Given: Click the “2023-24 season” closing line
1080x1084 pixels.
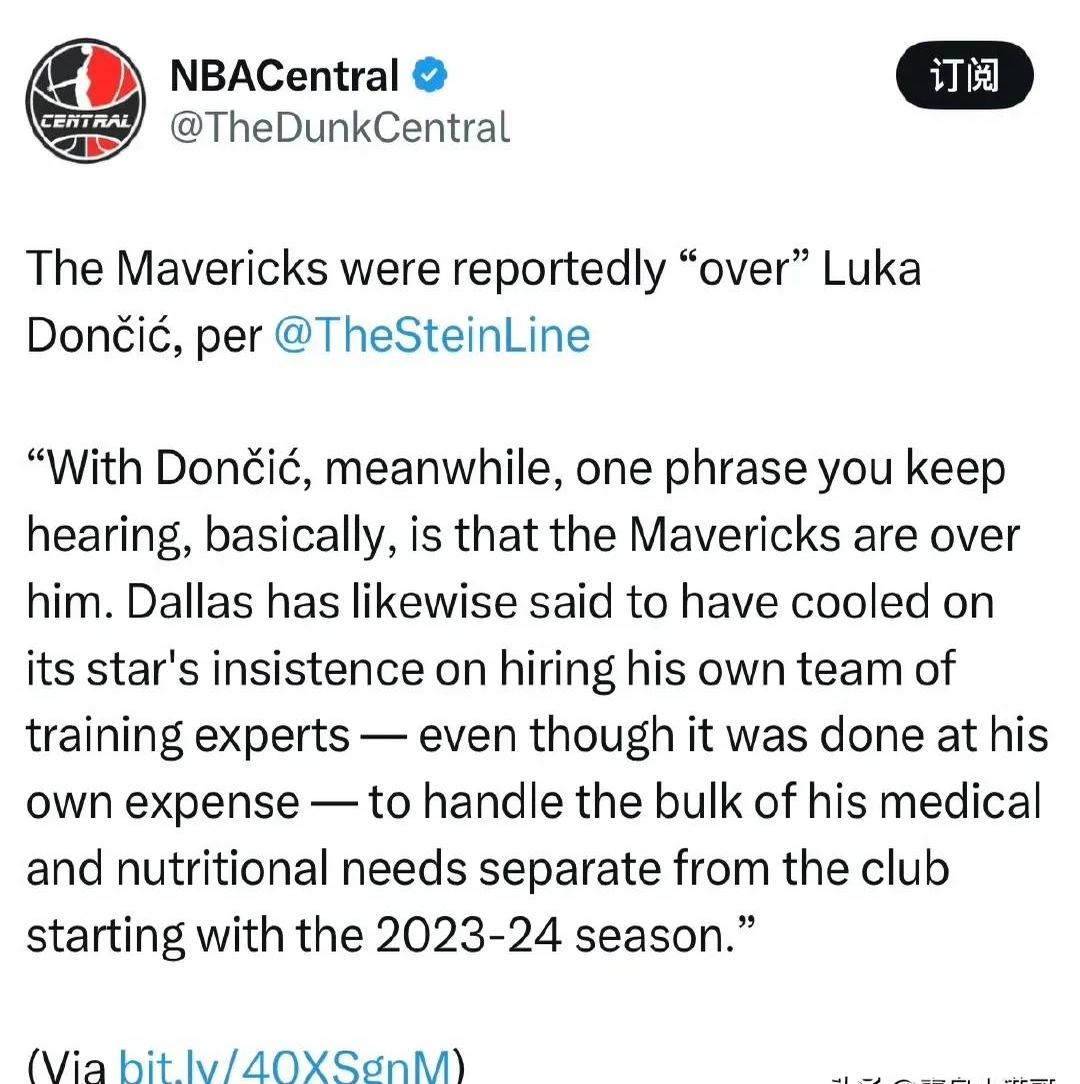Looking at the screenshot, I should [391, 935].
